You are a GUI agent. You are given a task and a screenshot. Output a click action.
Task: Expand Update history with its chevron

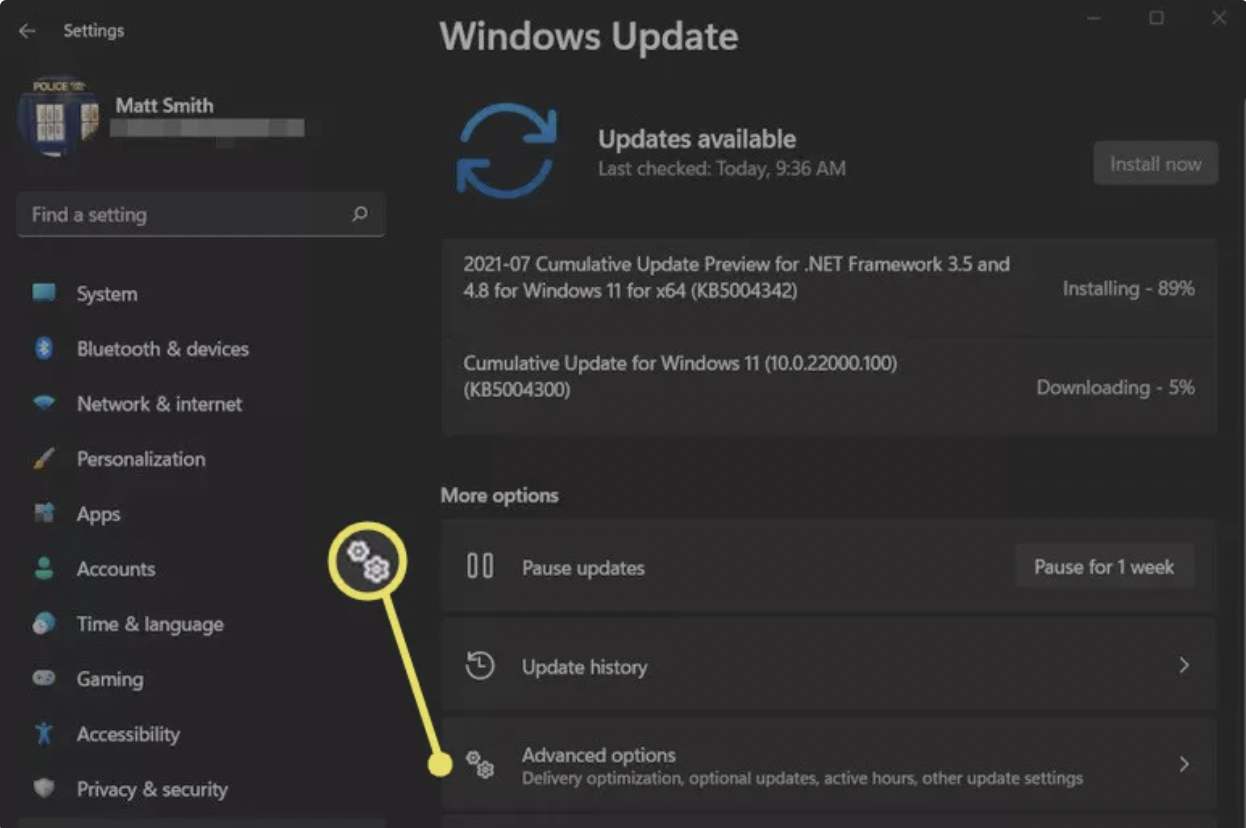pyautogui.click(x=1184, y=666)
